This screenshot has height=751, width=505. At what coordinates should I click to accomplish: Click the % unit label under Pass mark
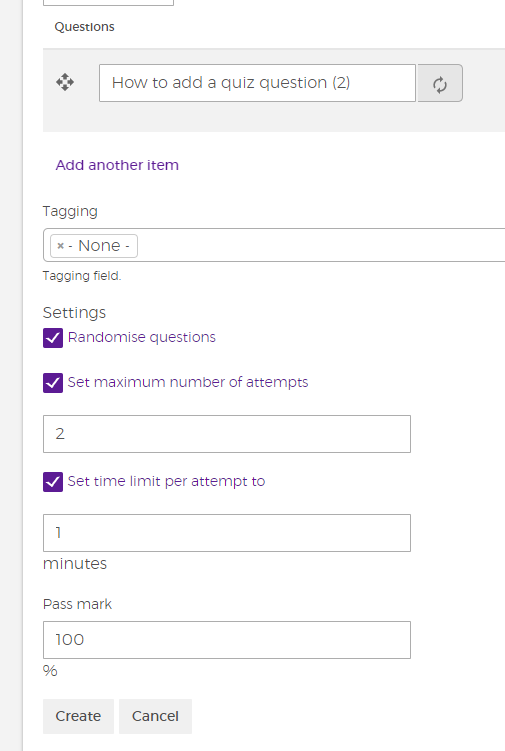pos(50,671)
